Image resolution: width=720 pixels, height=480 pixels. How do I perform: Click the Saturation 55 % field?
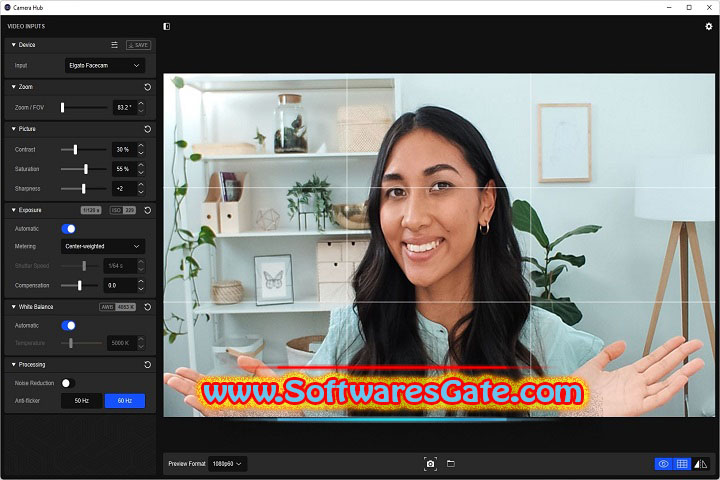[124, 169]
